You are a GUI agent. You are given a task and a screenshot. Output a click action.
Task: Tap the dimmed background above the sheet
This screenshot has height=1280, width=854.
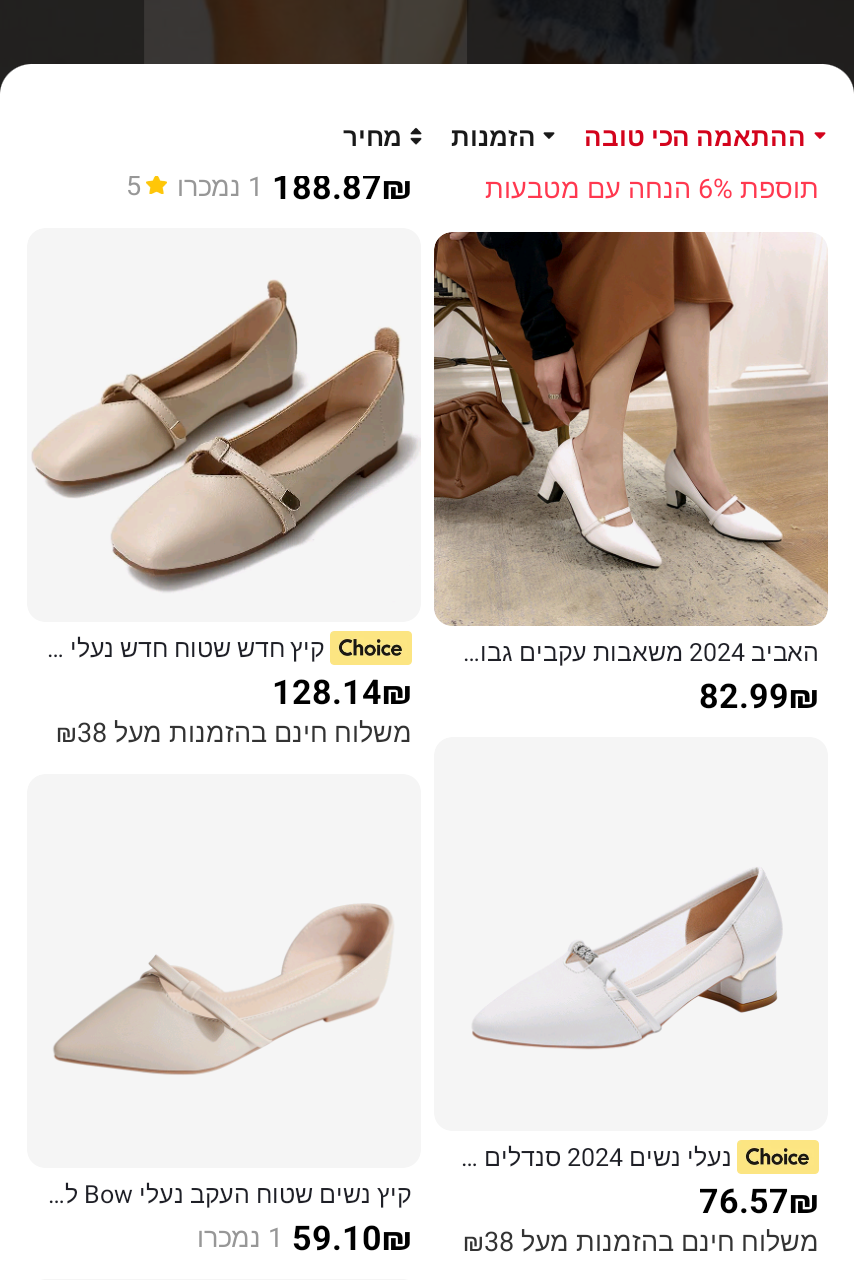tap(427, 30)
